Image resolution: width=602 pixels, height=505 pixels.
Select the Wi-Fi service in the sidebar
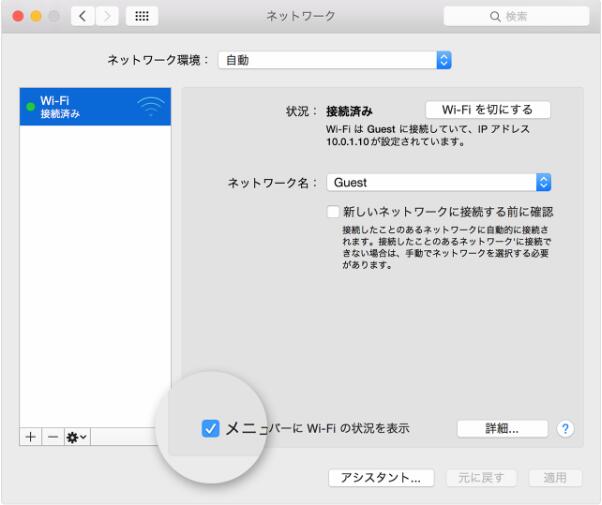[x=95, y=107]
